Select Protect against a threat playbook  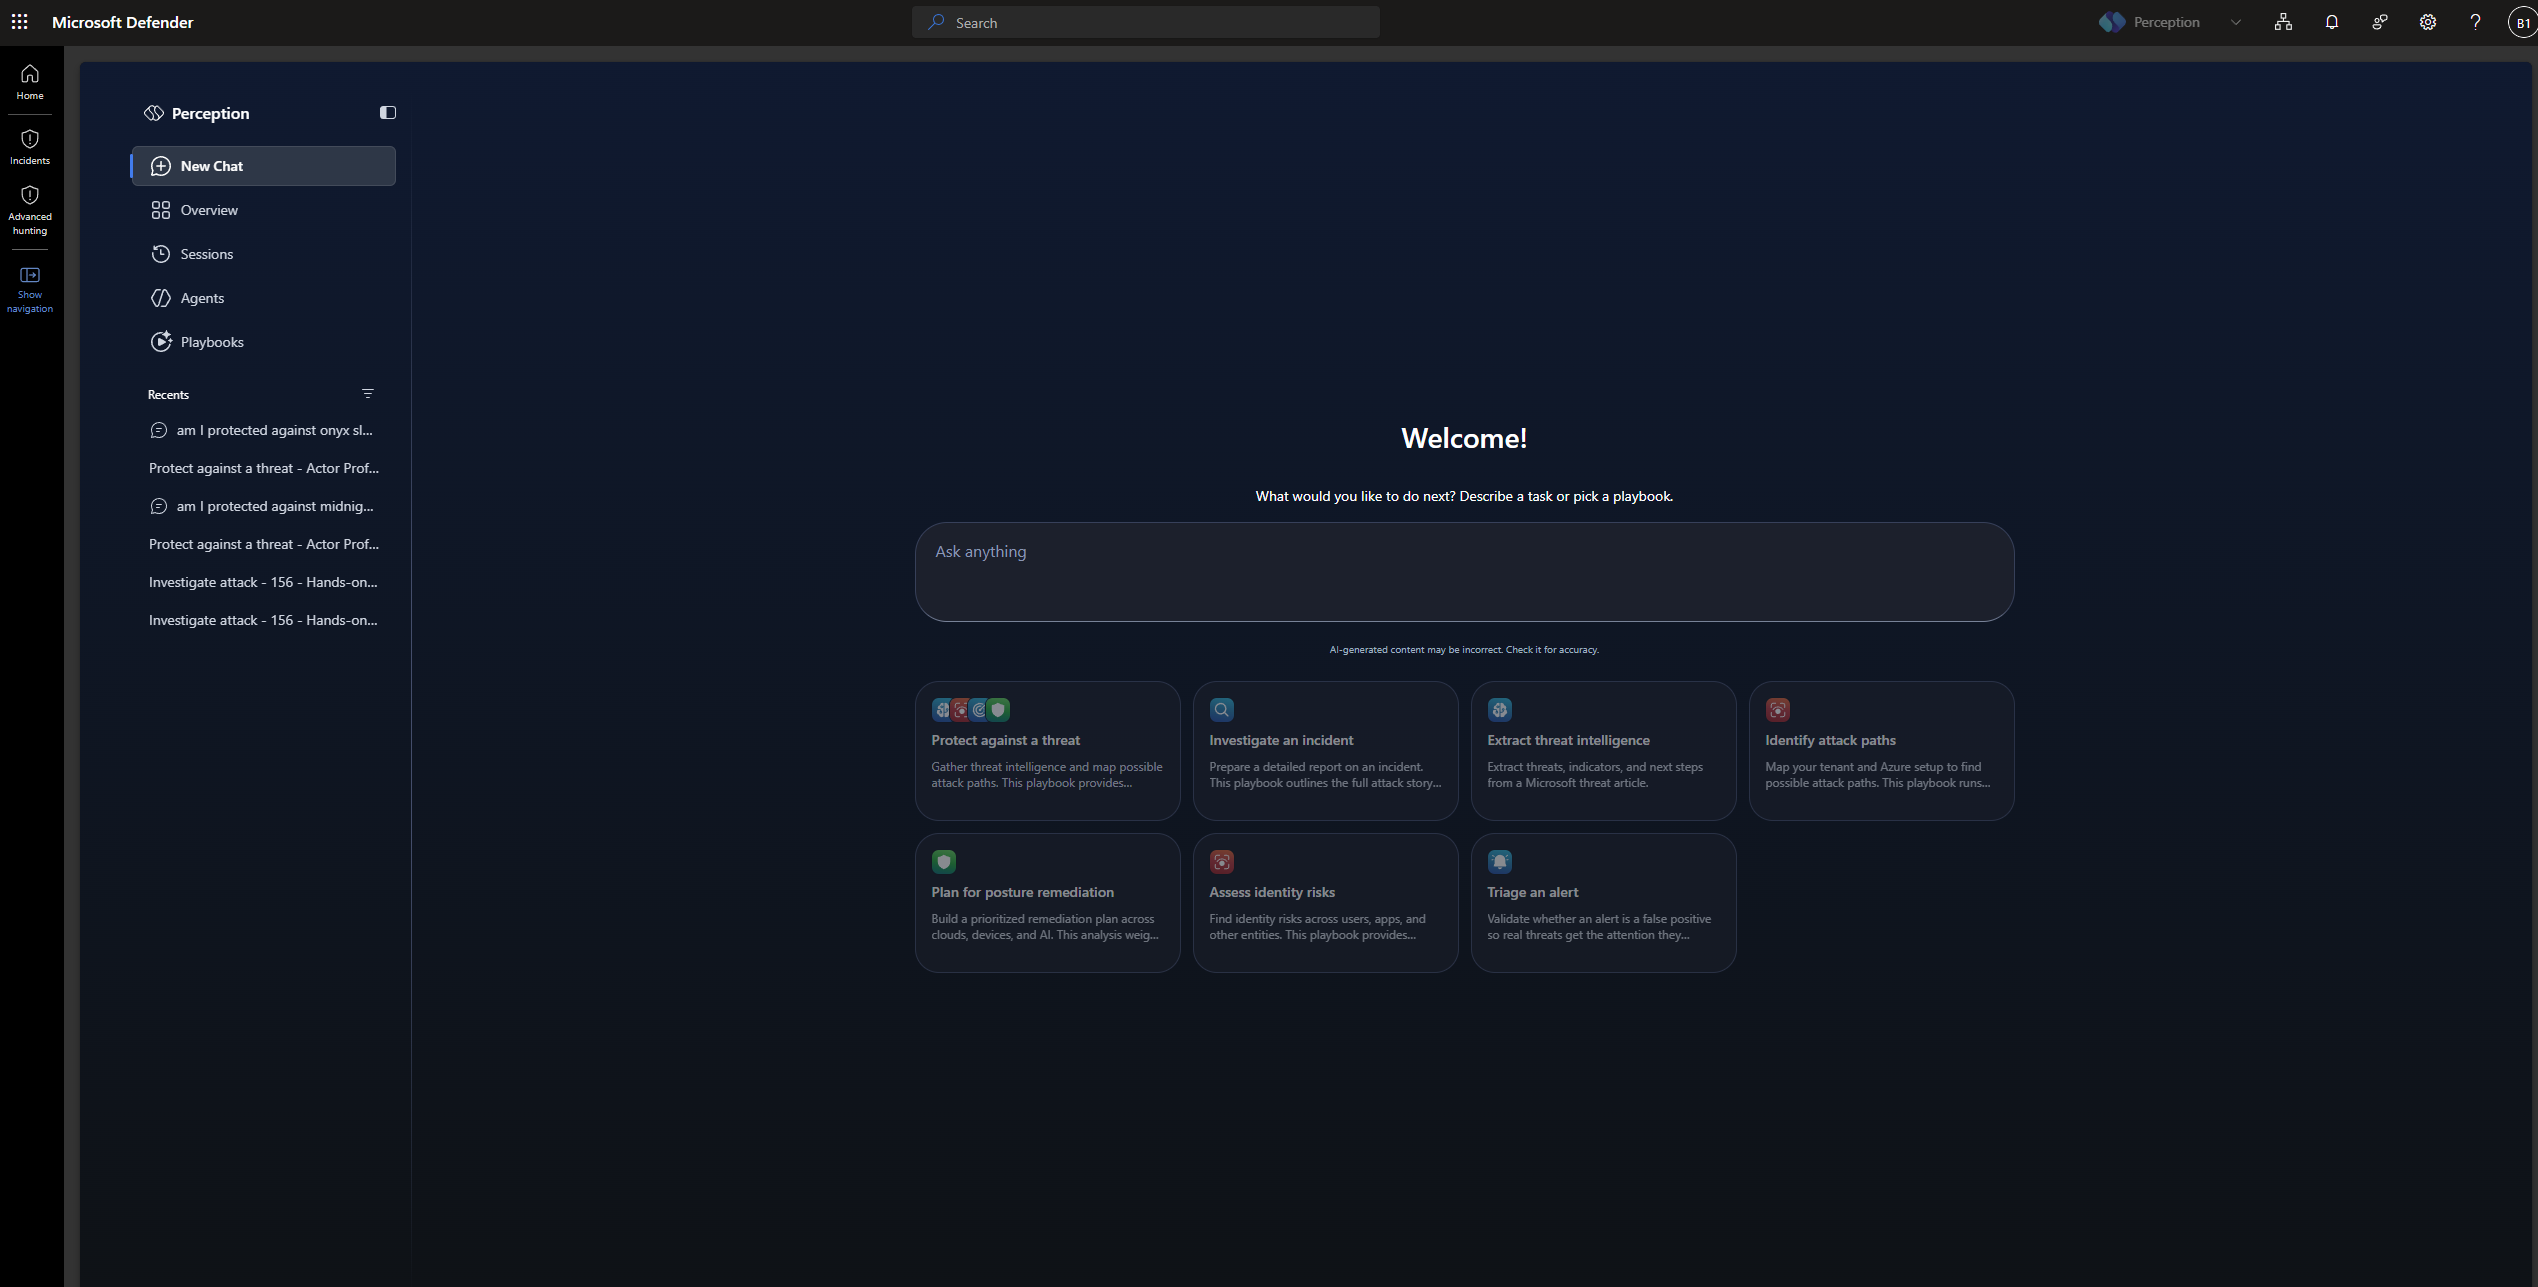pos(1047,751)
